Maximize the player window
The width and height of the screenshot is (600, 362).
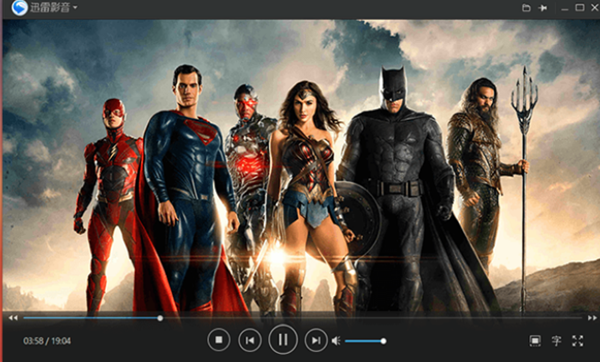[580, 8]
